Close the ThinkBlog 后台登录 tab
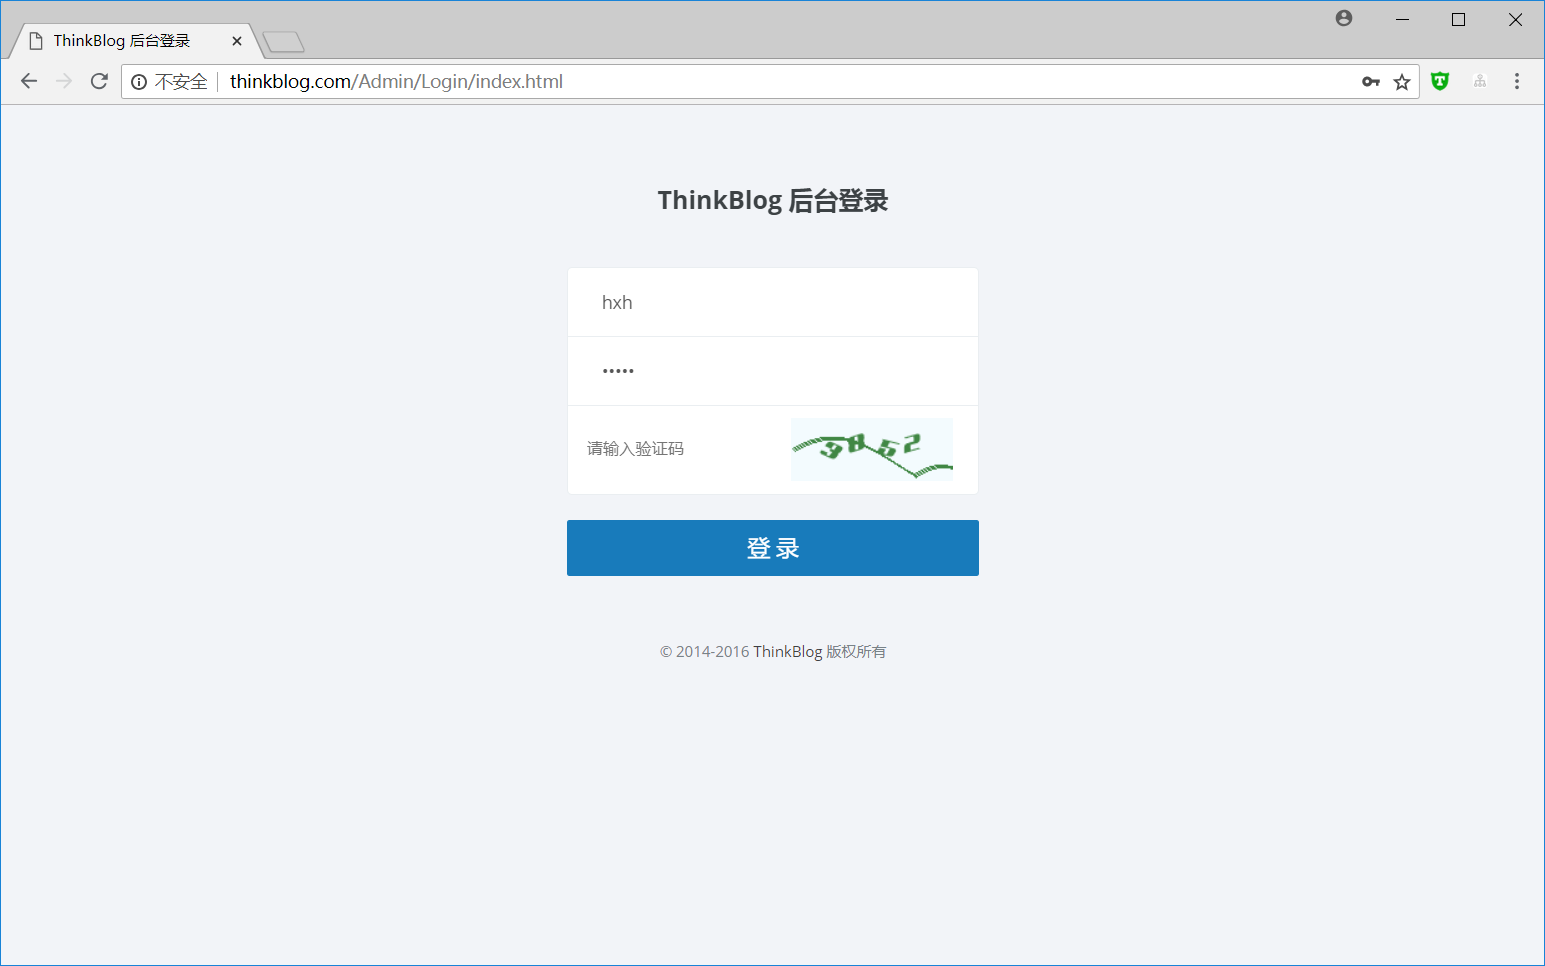This screenshot has height=966, width=1545. [237, 41]
